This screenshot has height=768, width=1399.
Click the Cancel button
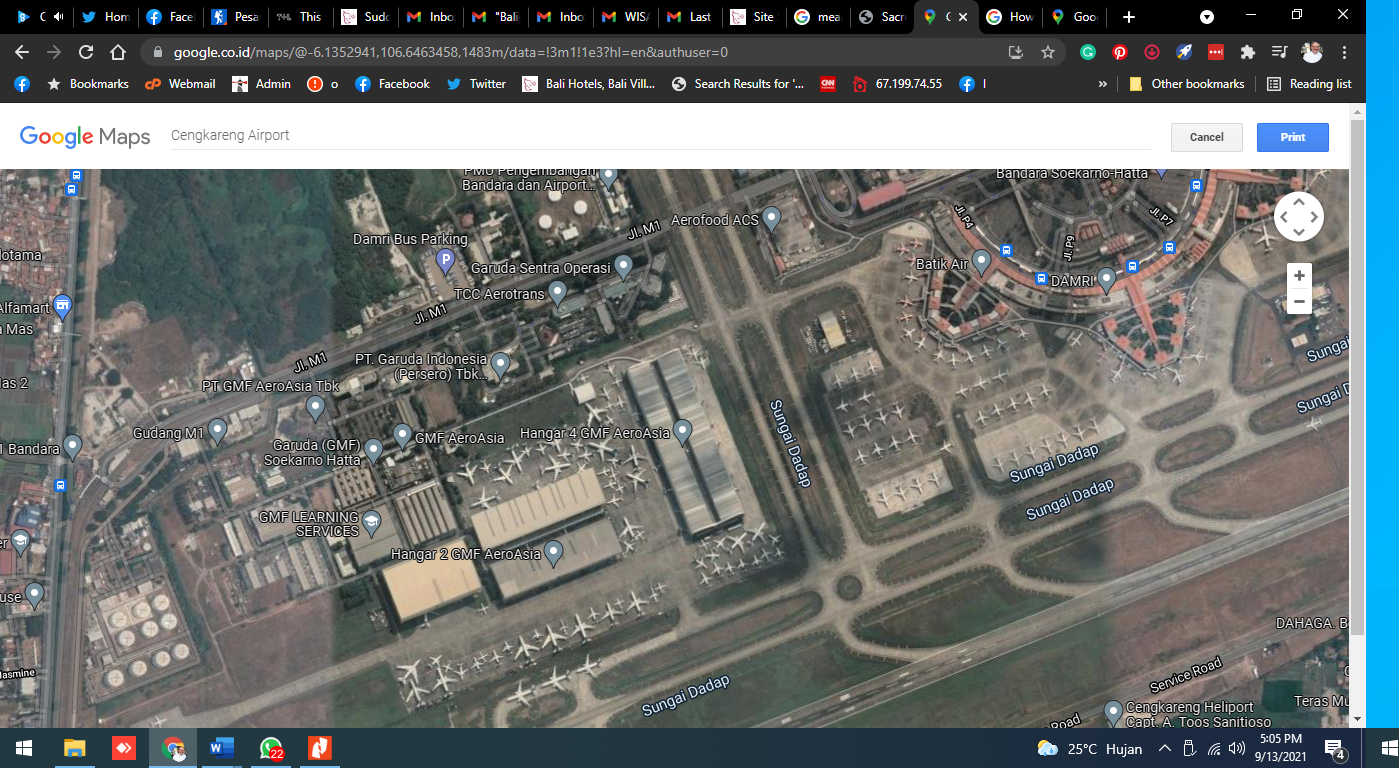[x=1207, y=137]
